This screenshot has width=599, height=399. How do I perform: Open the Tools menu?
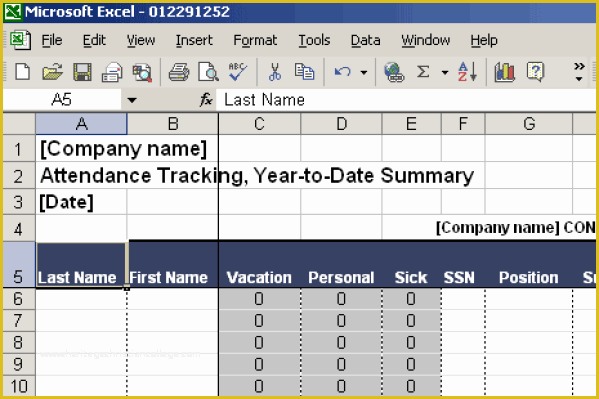coord(314,40)
